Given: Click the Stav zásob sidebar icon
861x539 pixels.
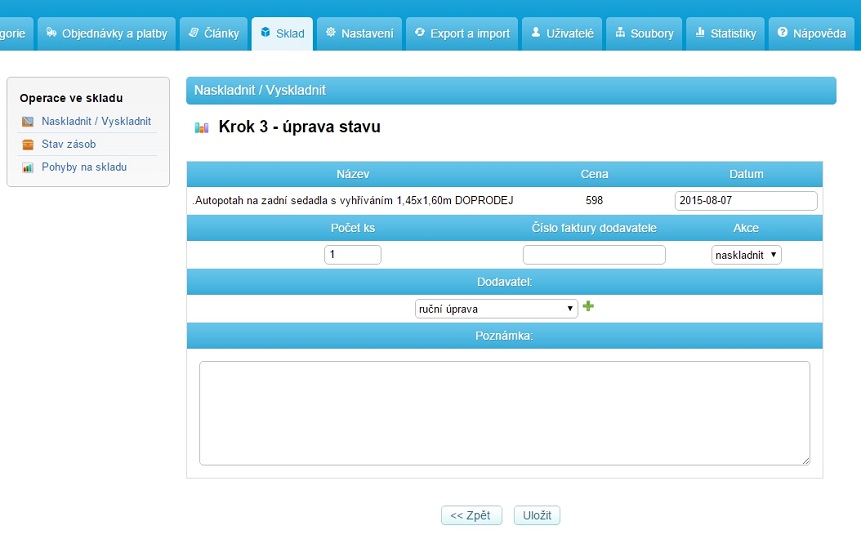Looking at the screenshot, I should pyautogui.click(x=28, y=144).
